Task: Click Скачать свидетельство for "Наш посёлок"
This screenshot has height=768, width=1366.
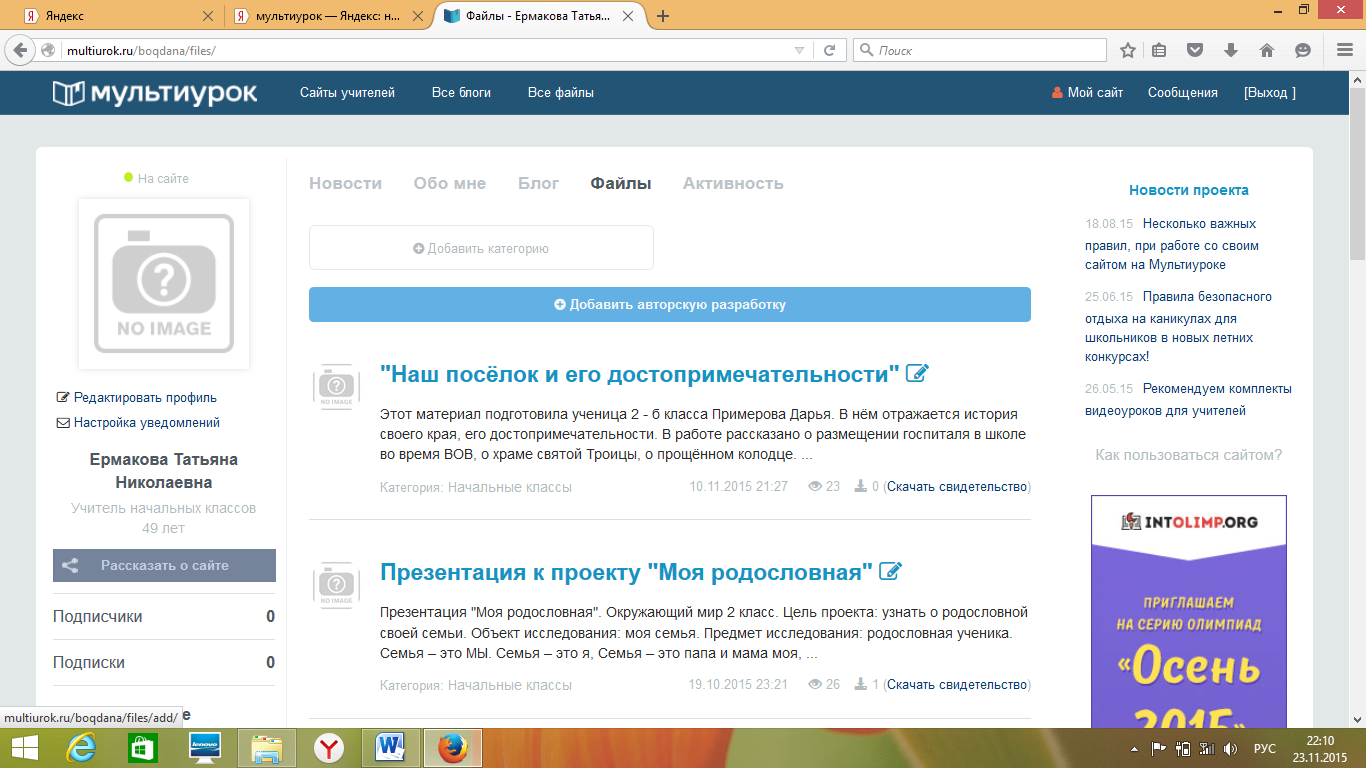Action: point(957,487)
